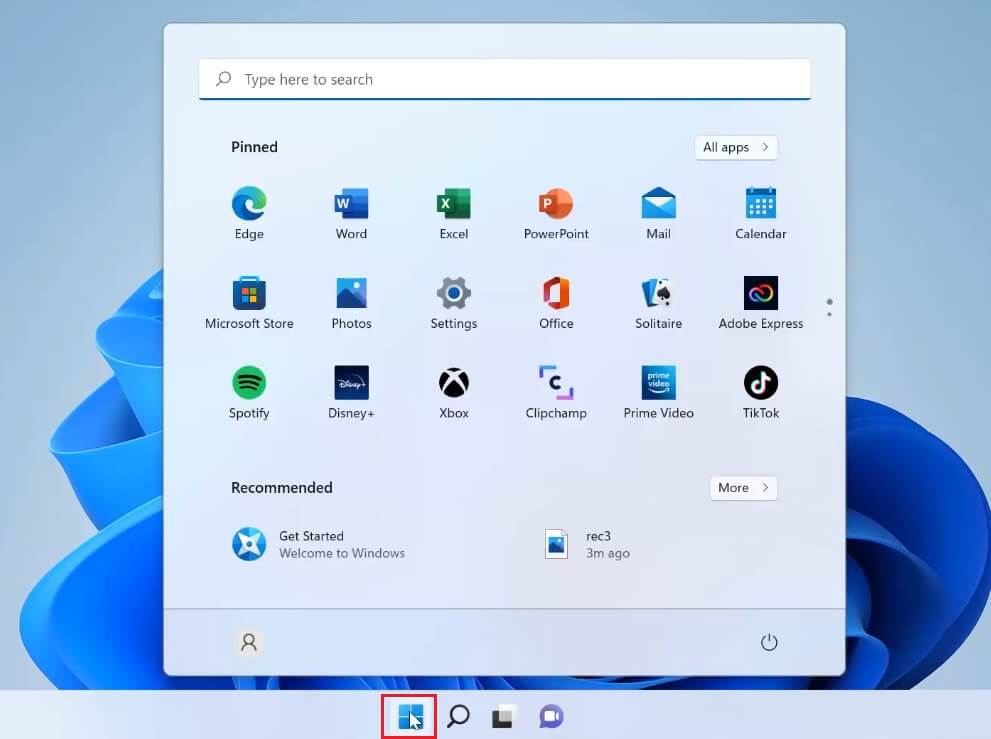Open Microsoft Edge from pinned apps
The width and height of the screenshot is (991, 739).
tap(248, 205)
